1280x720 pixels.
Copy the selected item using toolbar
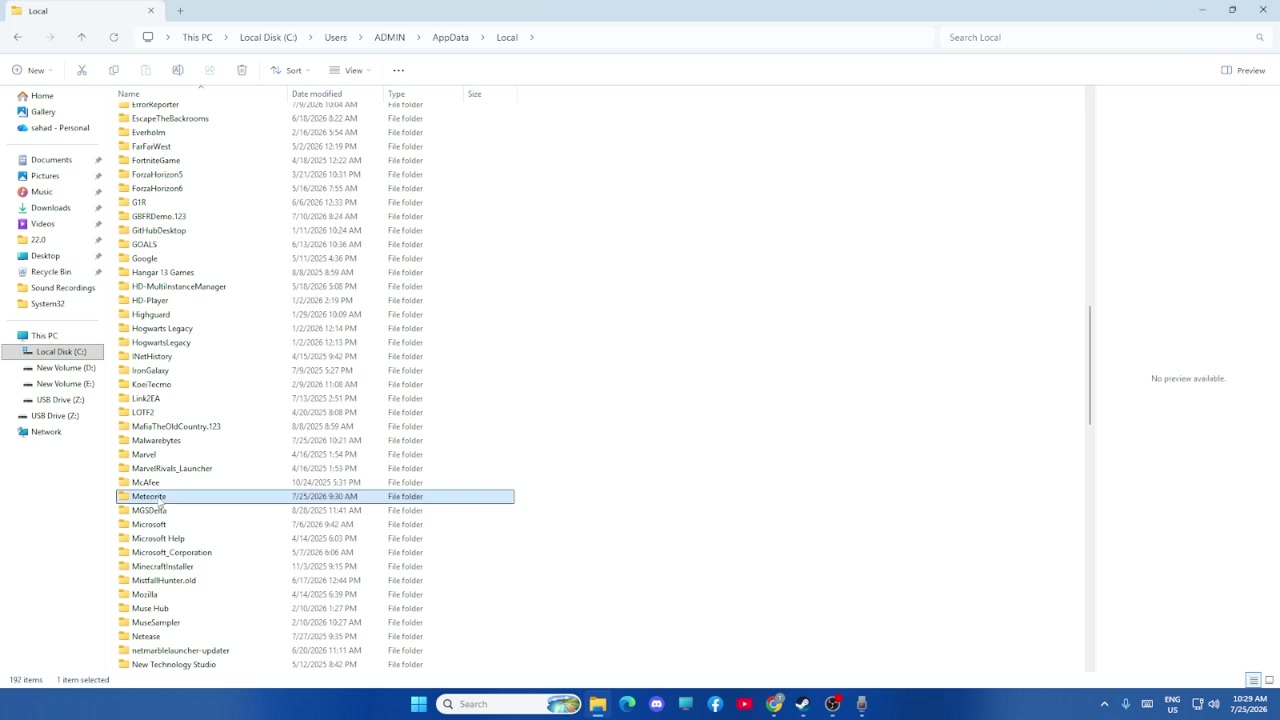pyautogui.click(x=114, y=70)
